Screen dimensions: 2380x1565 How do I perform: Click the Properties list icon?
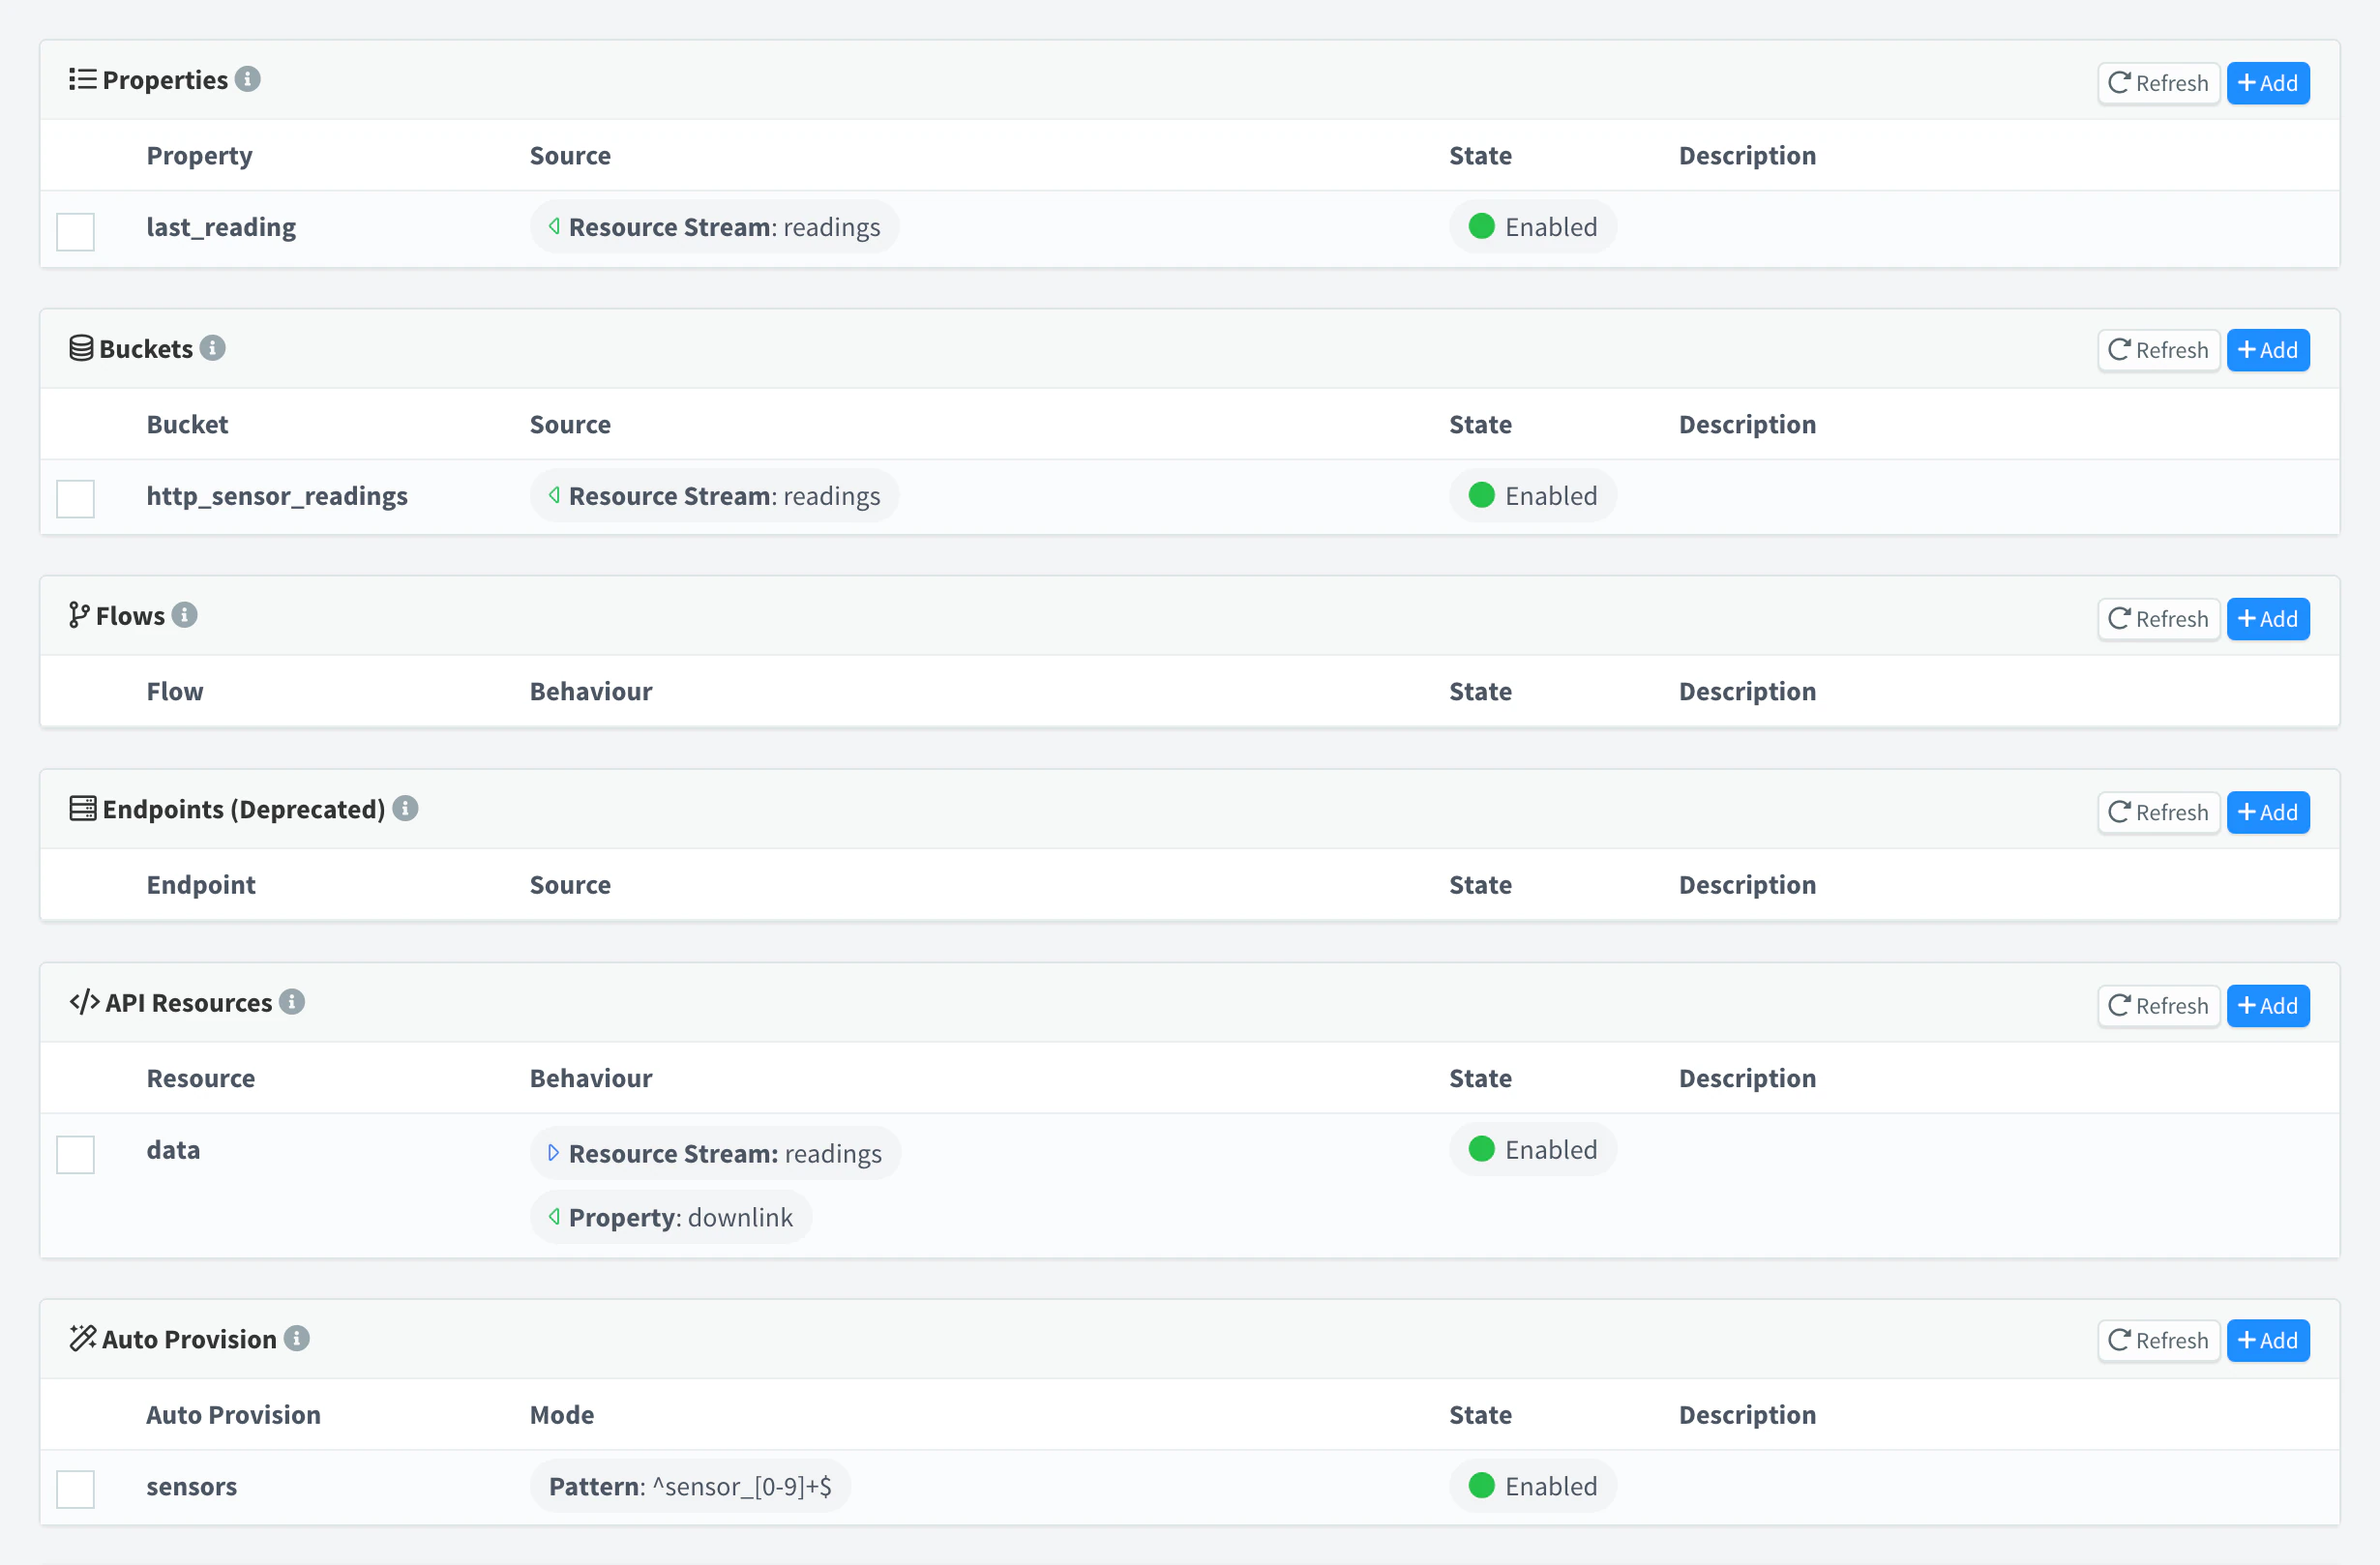pos(83,79)
